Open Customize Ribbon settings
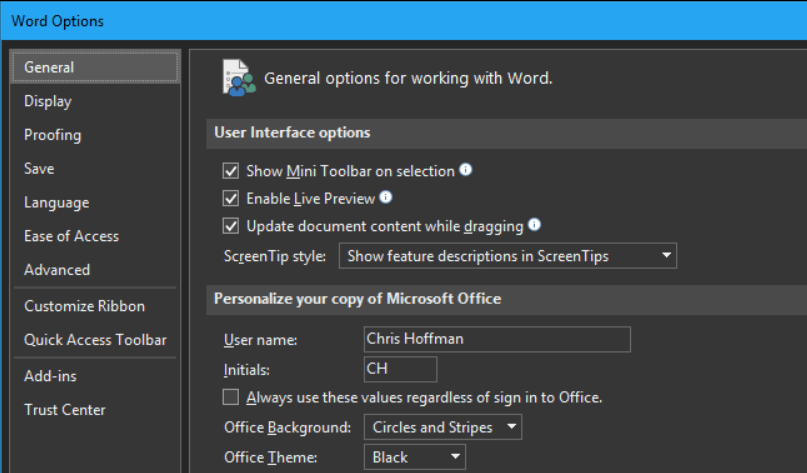Screen dimensions: 807x473 (84, 306)
